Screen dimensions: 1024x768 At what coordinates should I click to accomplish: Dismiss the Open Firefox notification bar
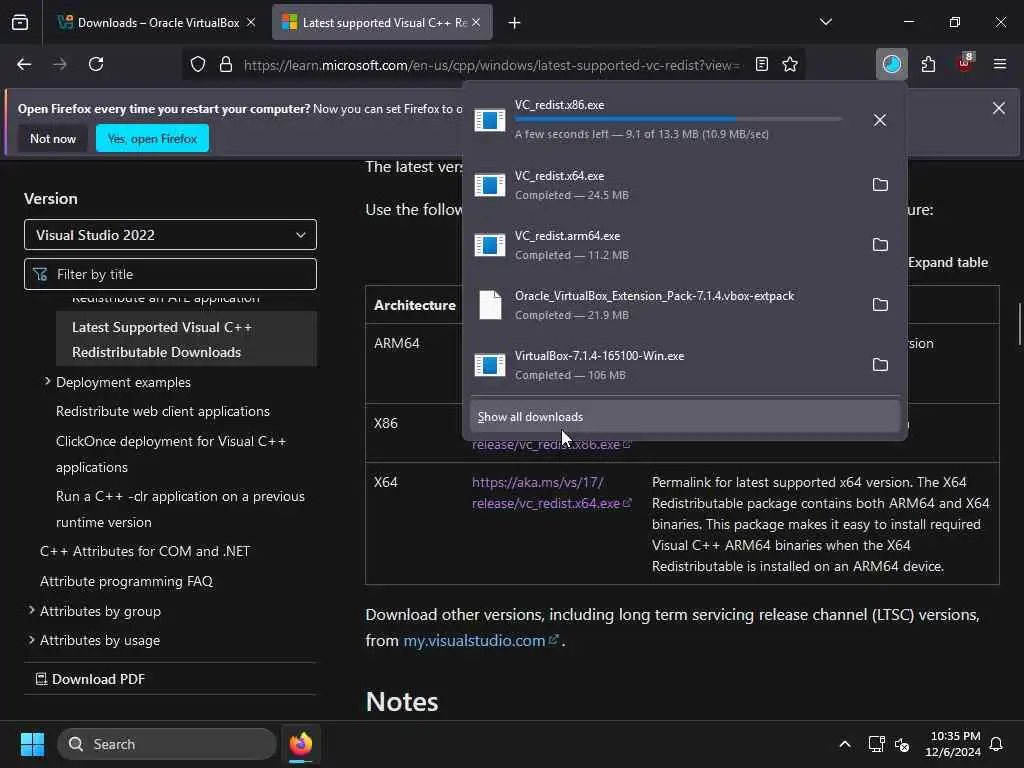(999, 108)
